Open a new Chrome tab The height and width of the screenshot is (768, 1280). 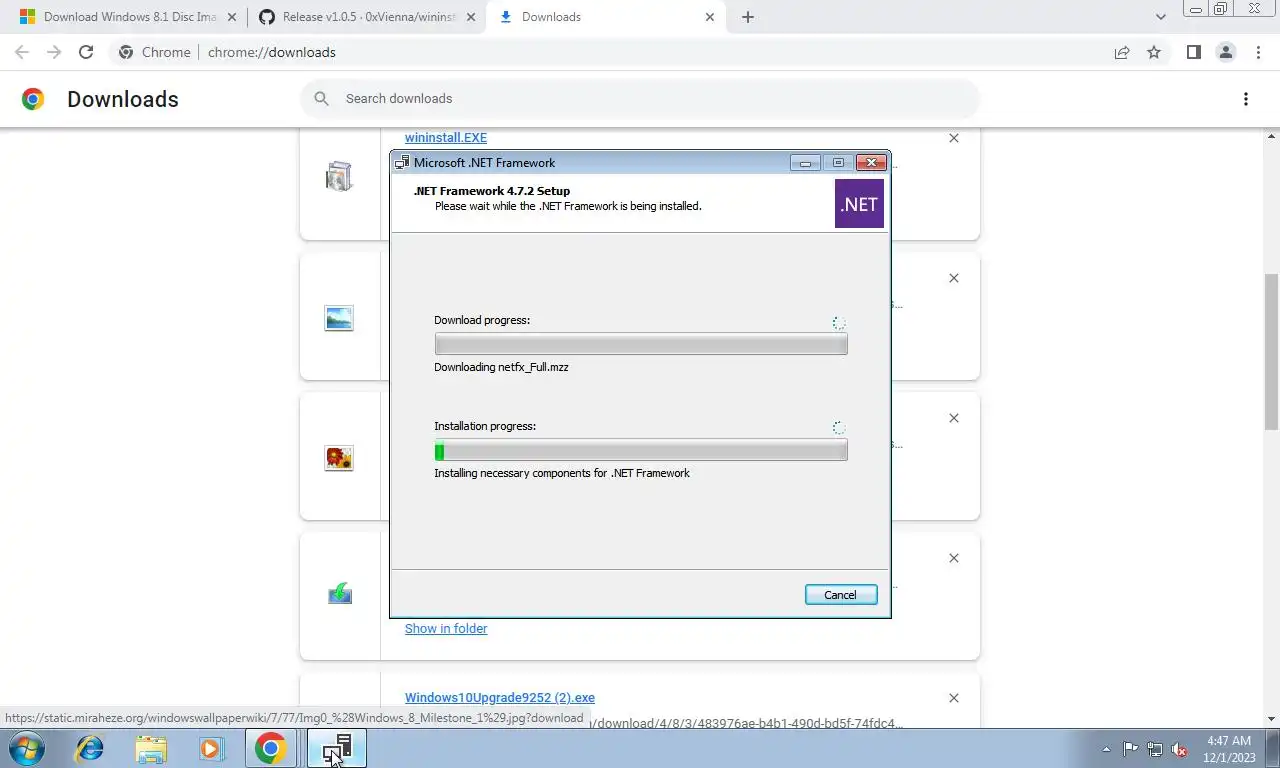747,17
